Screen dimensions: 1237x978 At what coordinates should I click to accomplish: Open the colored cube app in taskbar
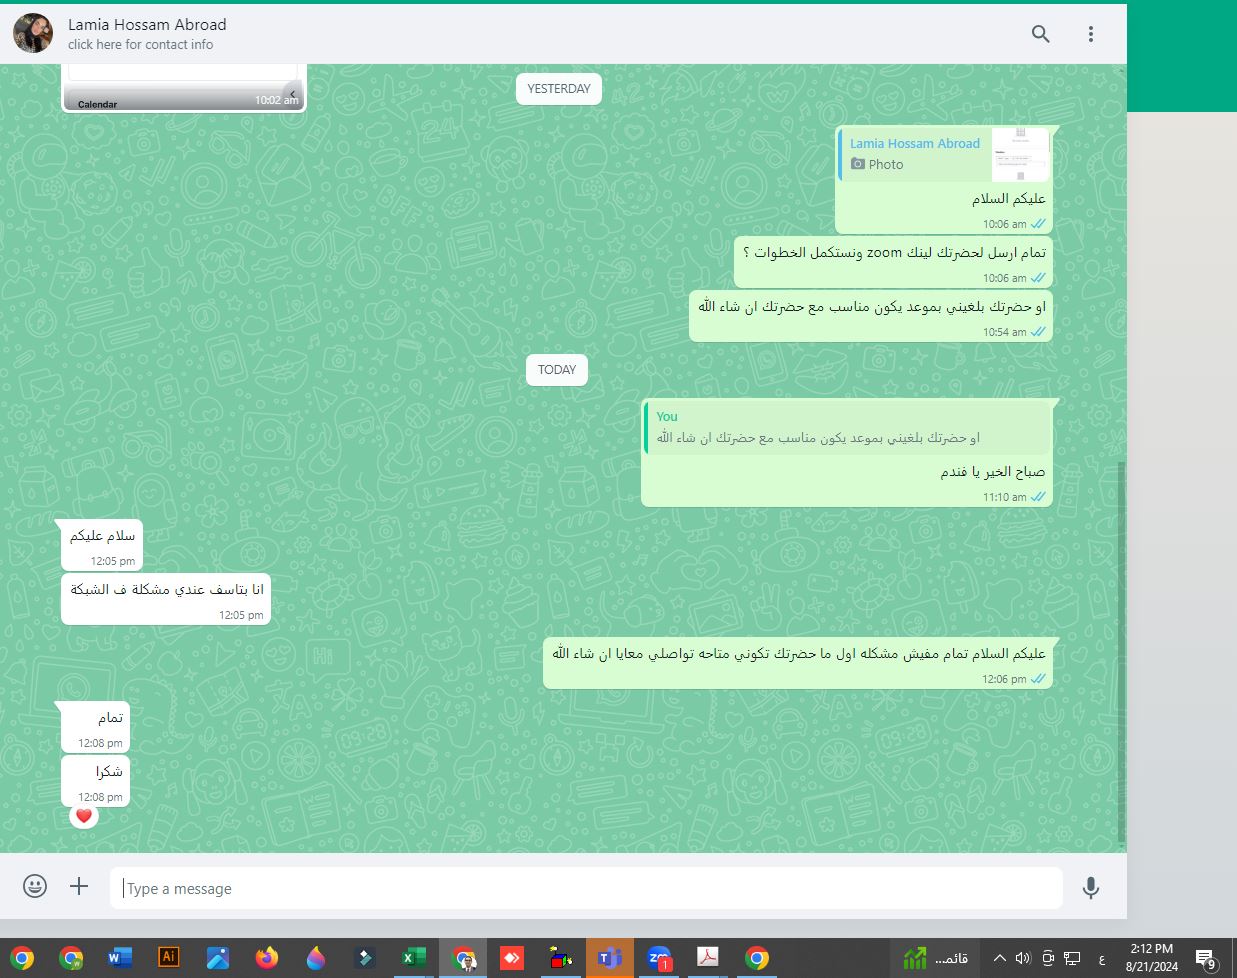tap(561, 958)
